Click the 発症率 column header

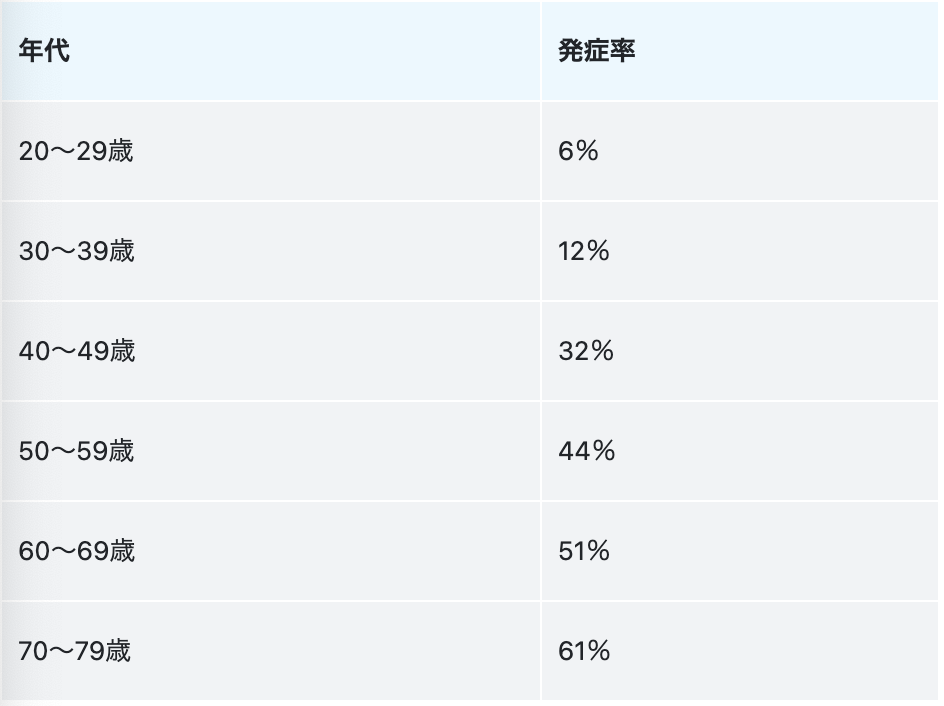pyautogui.click(x=596, y=51)
